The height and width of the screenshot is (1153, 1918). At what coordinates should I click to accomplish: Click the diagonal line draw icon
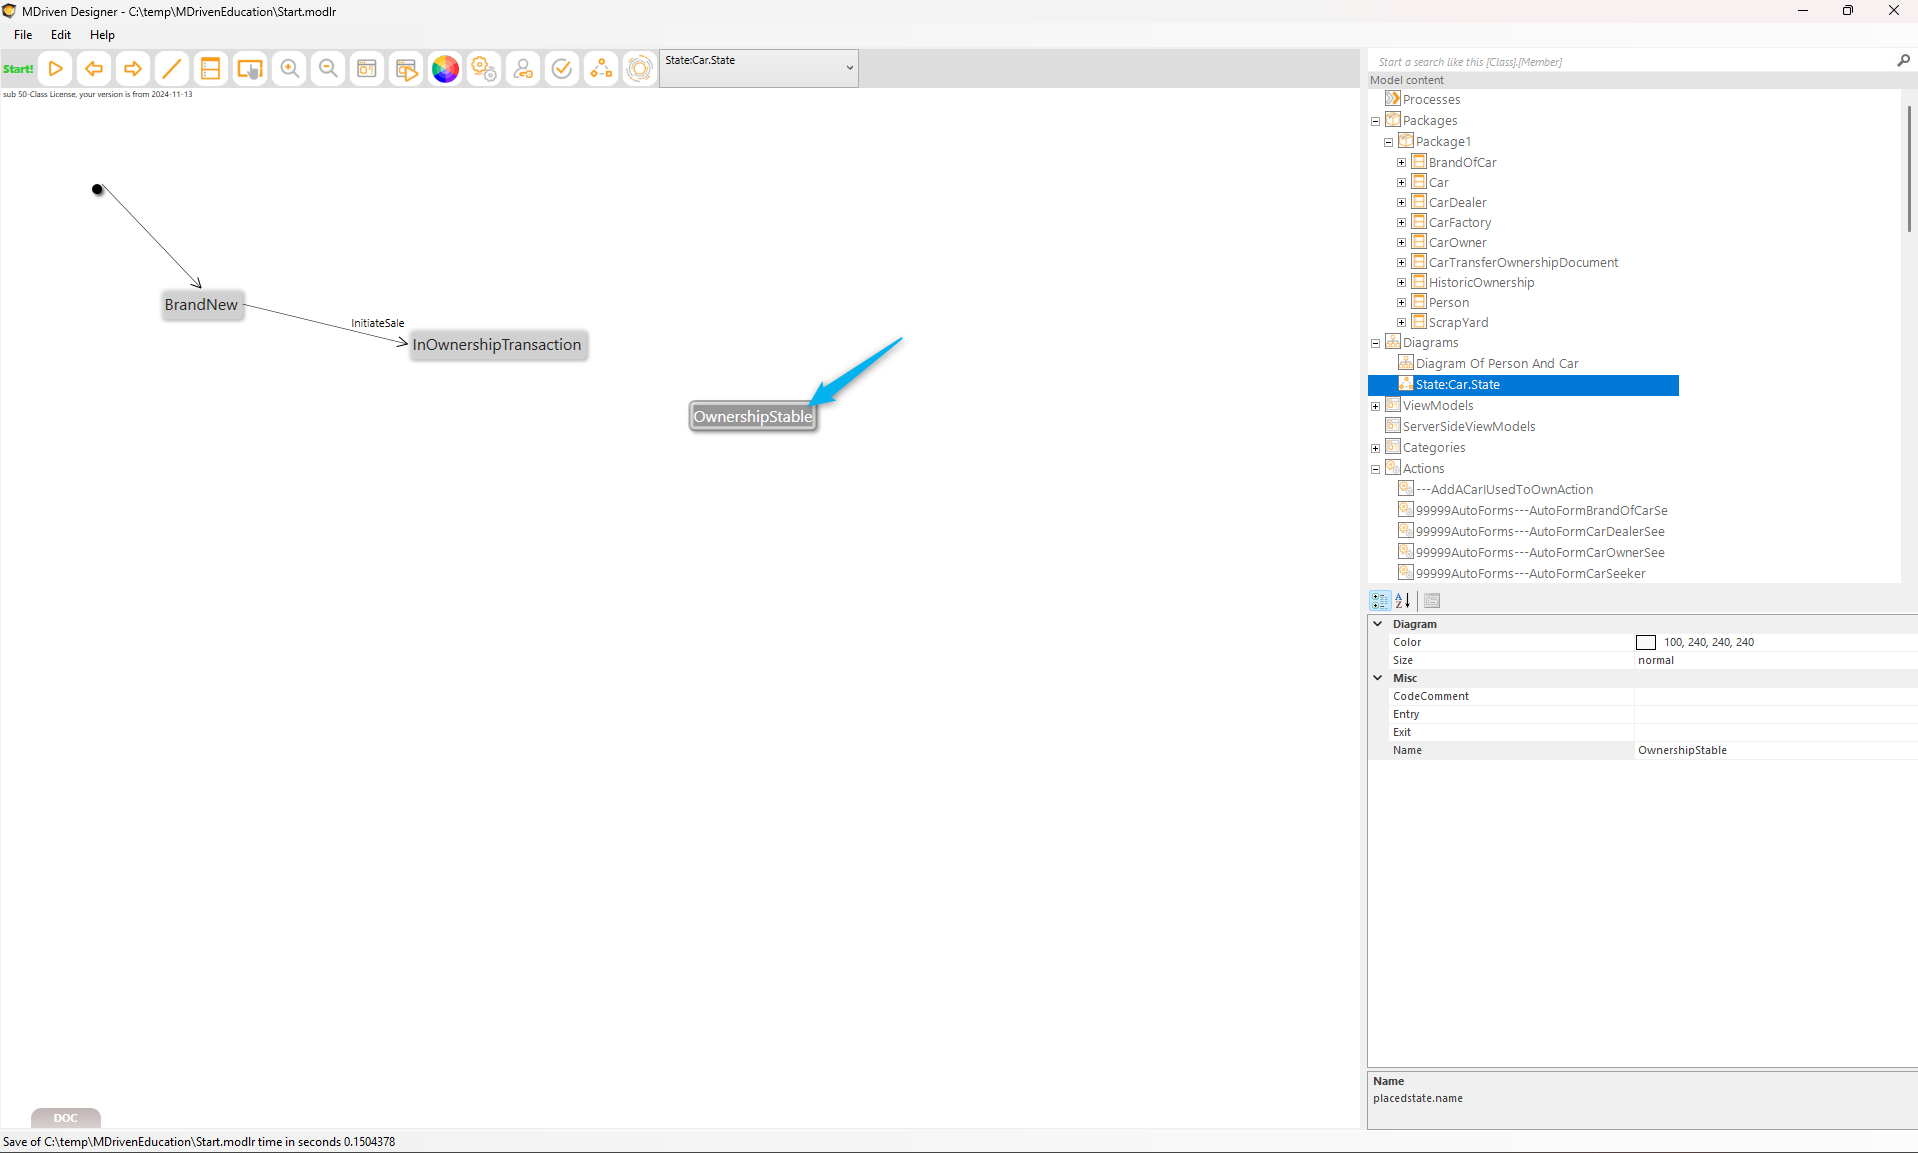pyautogui.click(x=172, y=69)
